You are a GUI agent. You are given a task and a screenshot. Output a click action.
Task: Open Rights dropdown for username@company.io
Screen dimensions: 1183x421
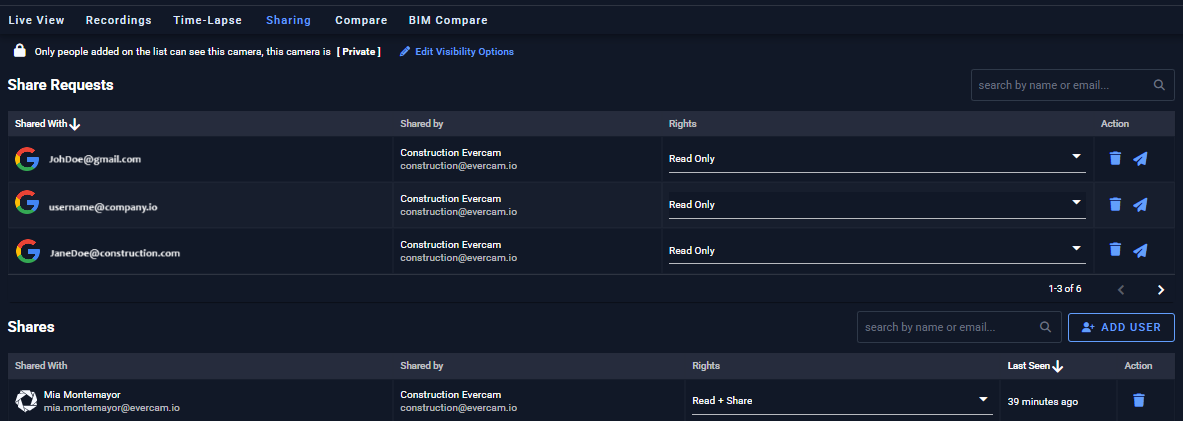[x=877, y=204]
